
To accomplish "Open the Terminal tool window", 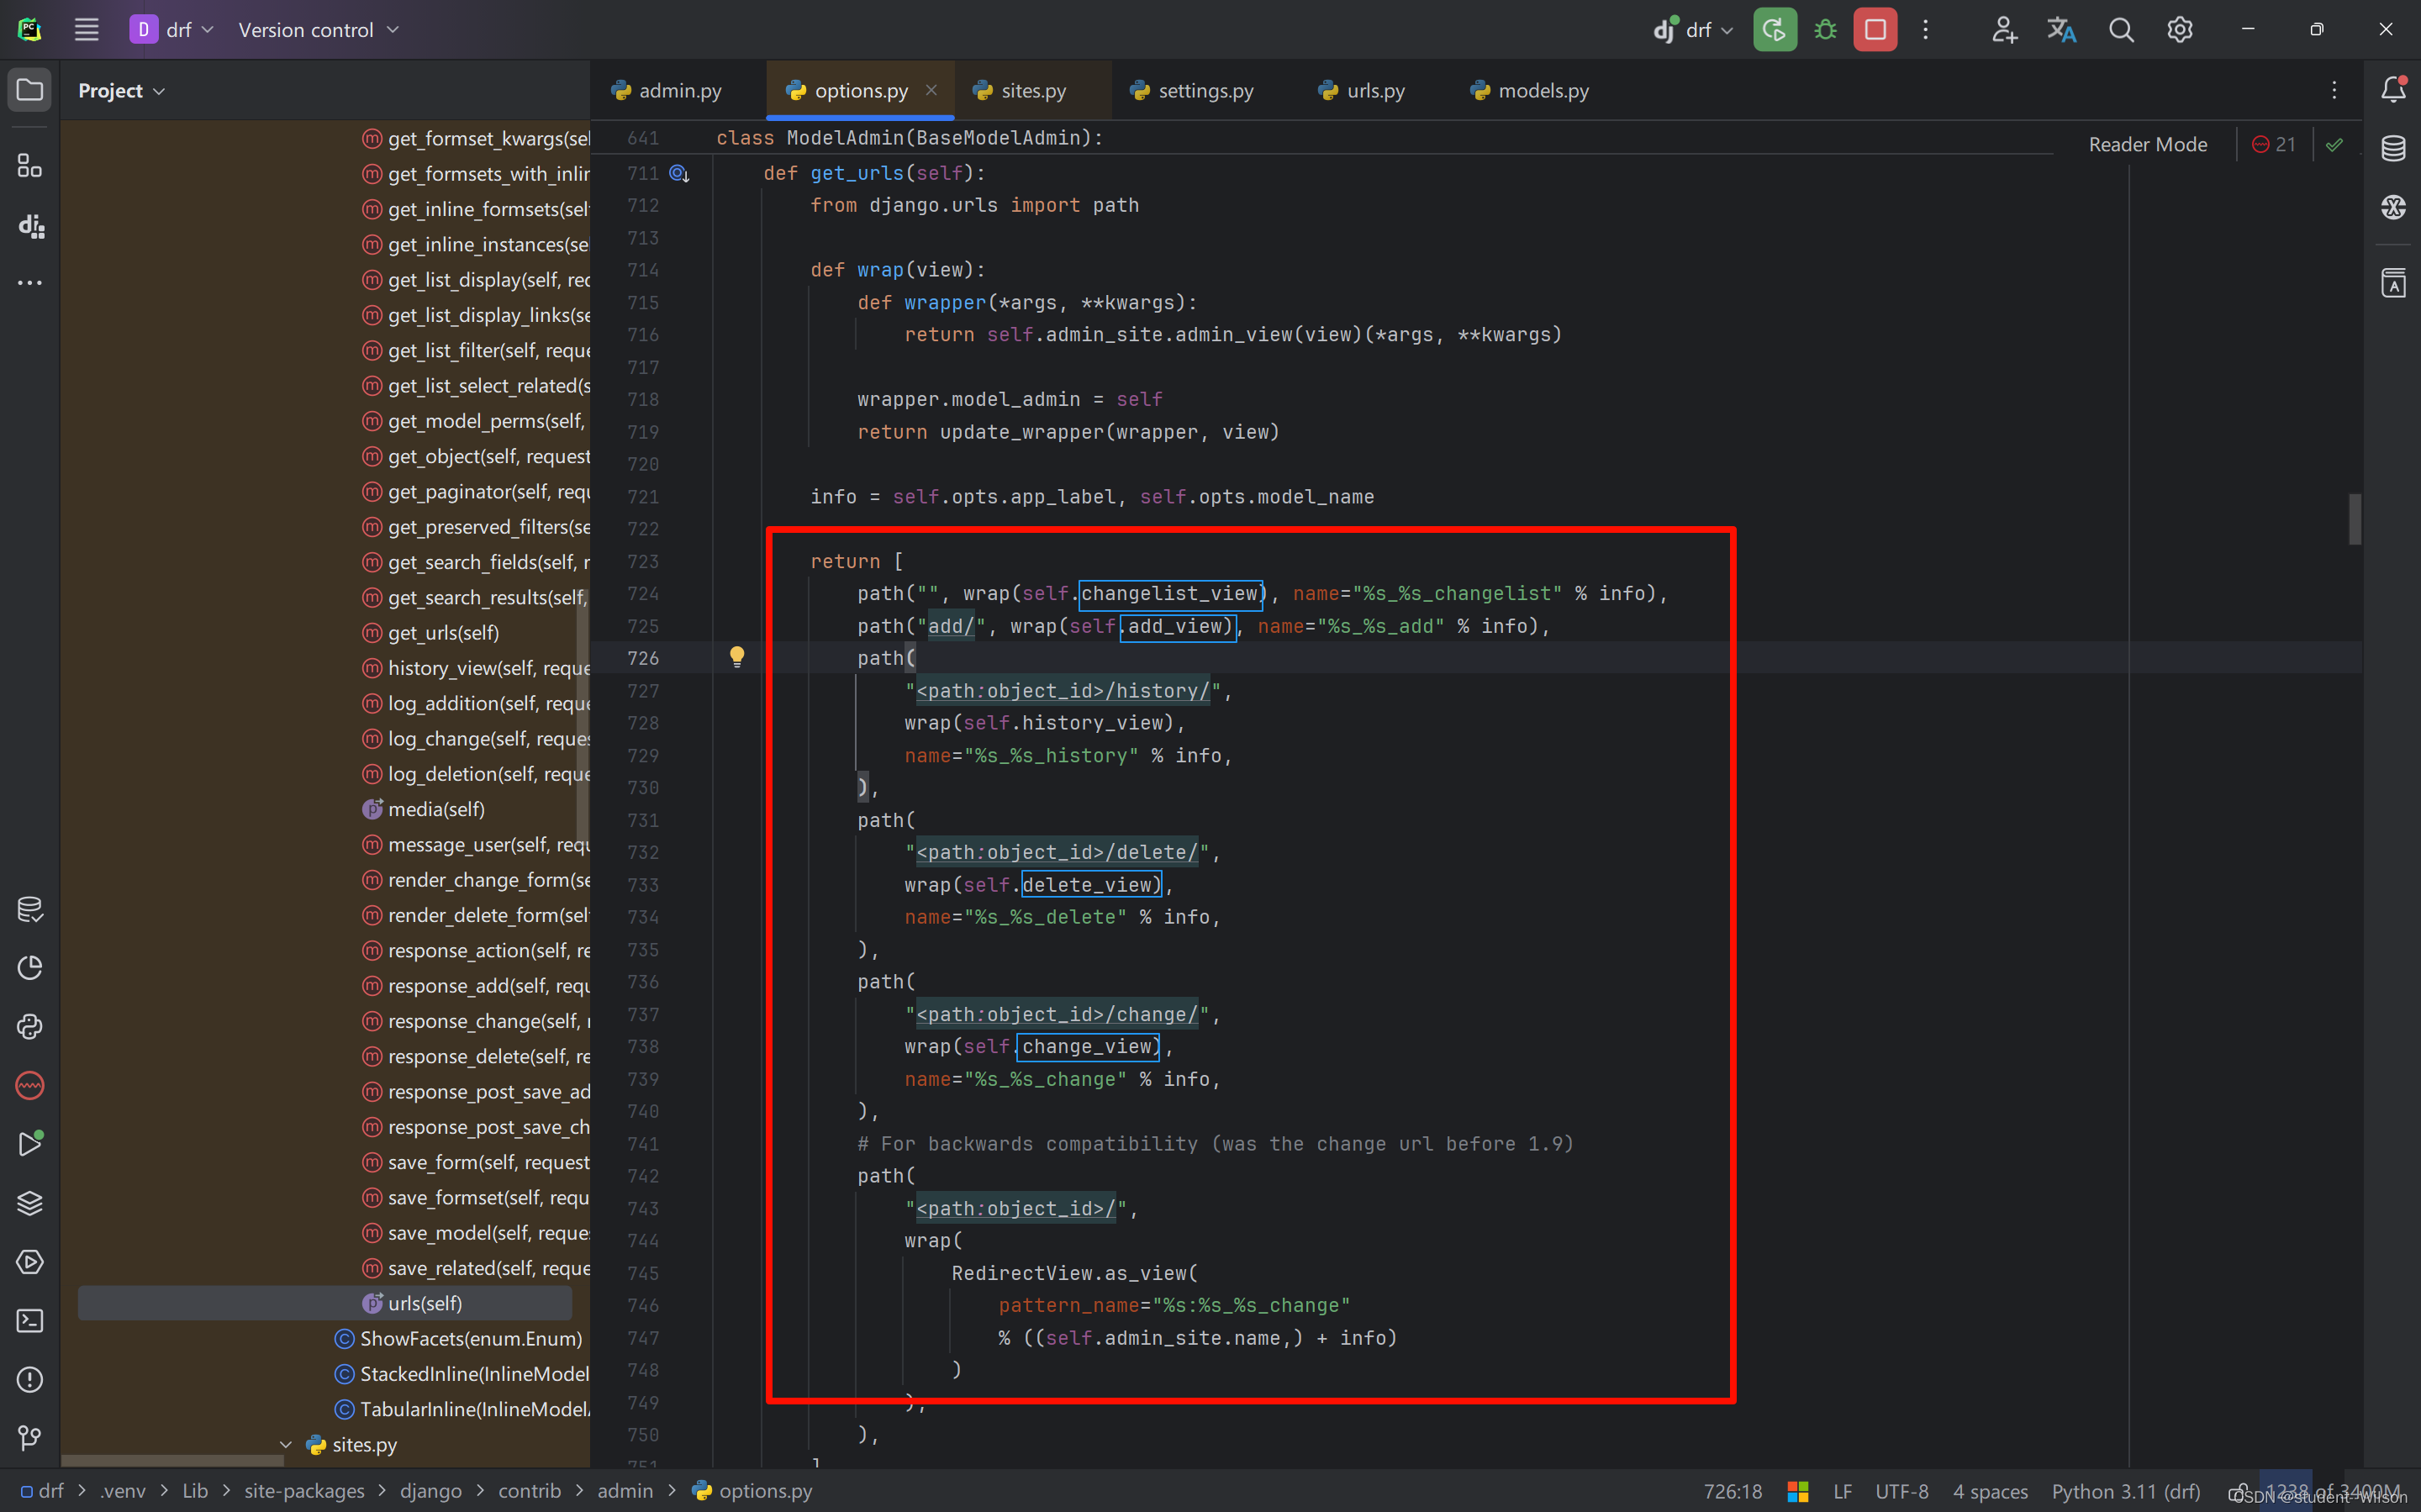I will pyautogui.click(x=30, y=1320).
